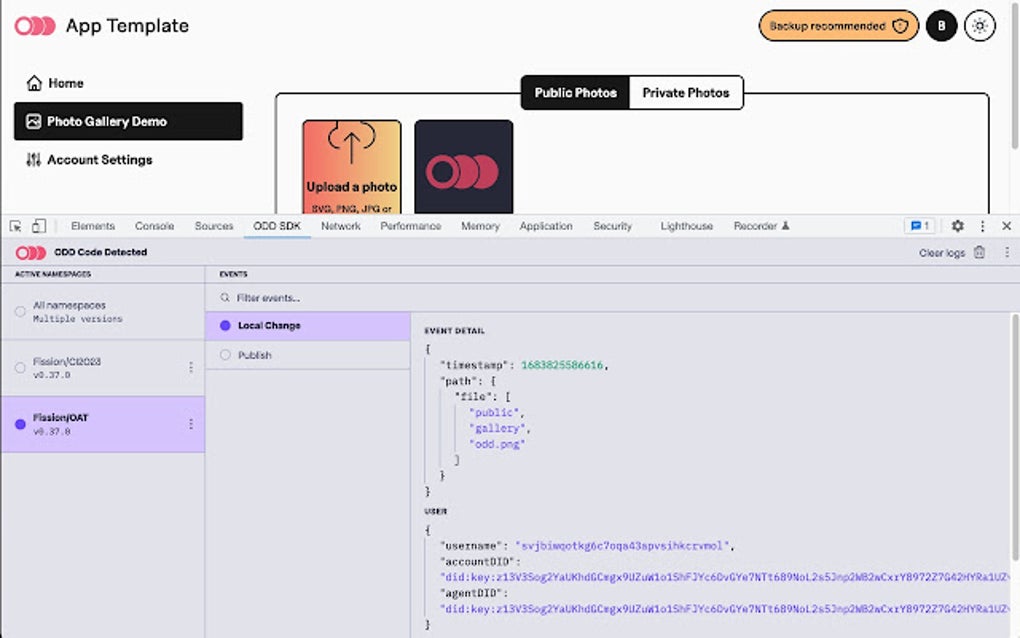Open the kebab menu beside Fission/CI2023
This screenshot has height=638, width=1020.
click(x=191, y=367)
